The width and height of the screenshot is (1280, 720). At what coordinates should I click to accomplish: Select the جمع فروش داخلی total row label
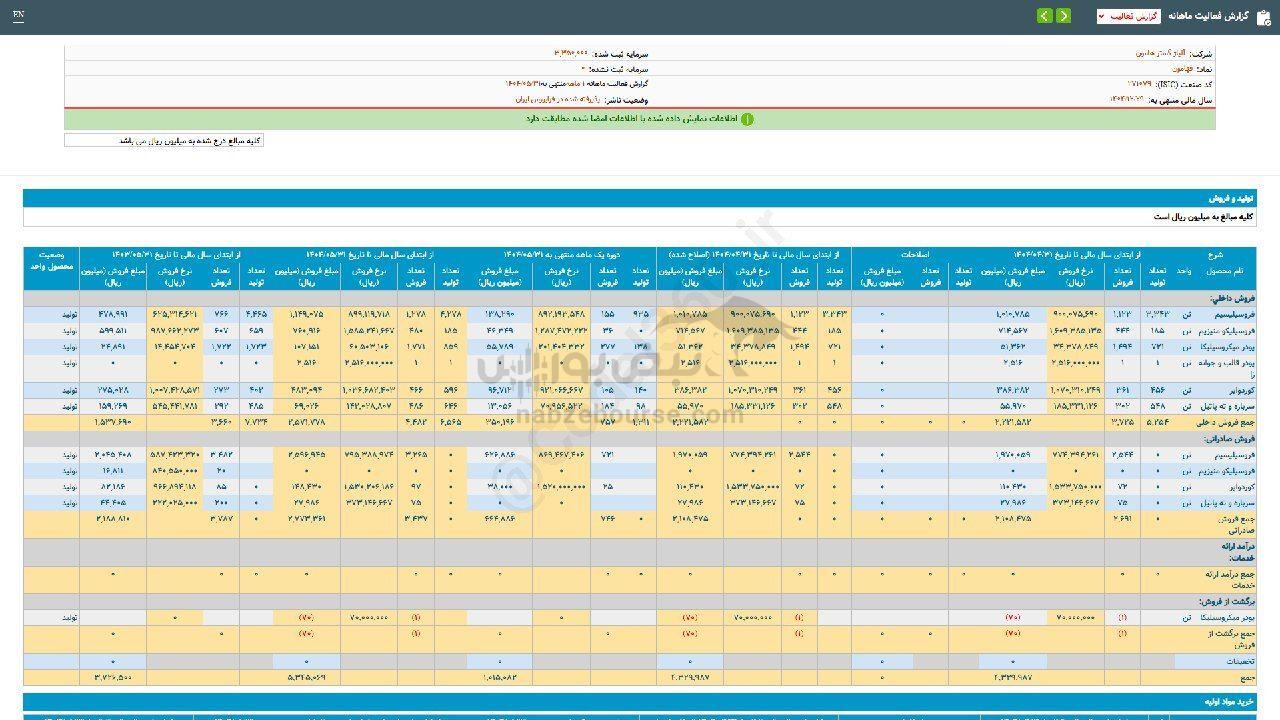[1225, 423]
